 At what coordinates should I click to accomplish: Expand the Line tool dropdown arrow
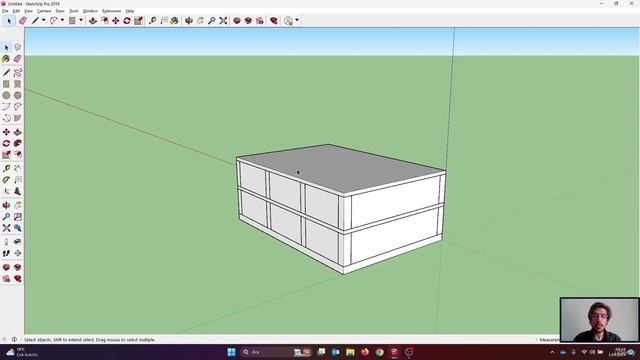pyautogui.click(x=43, y=20)
